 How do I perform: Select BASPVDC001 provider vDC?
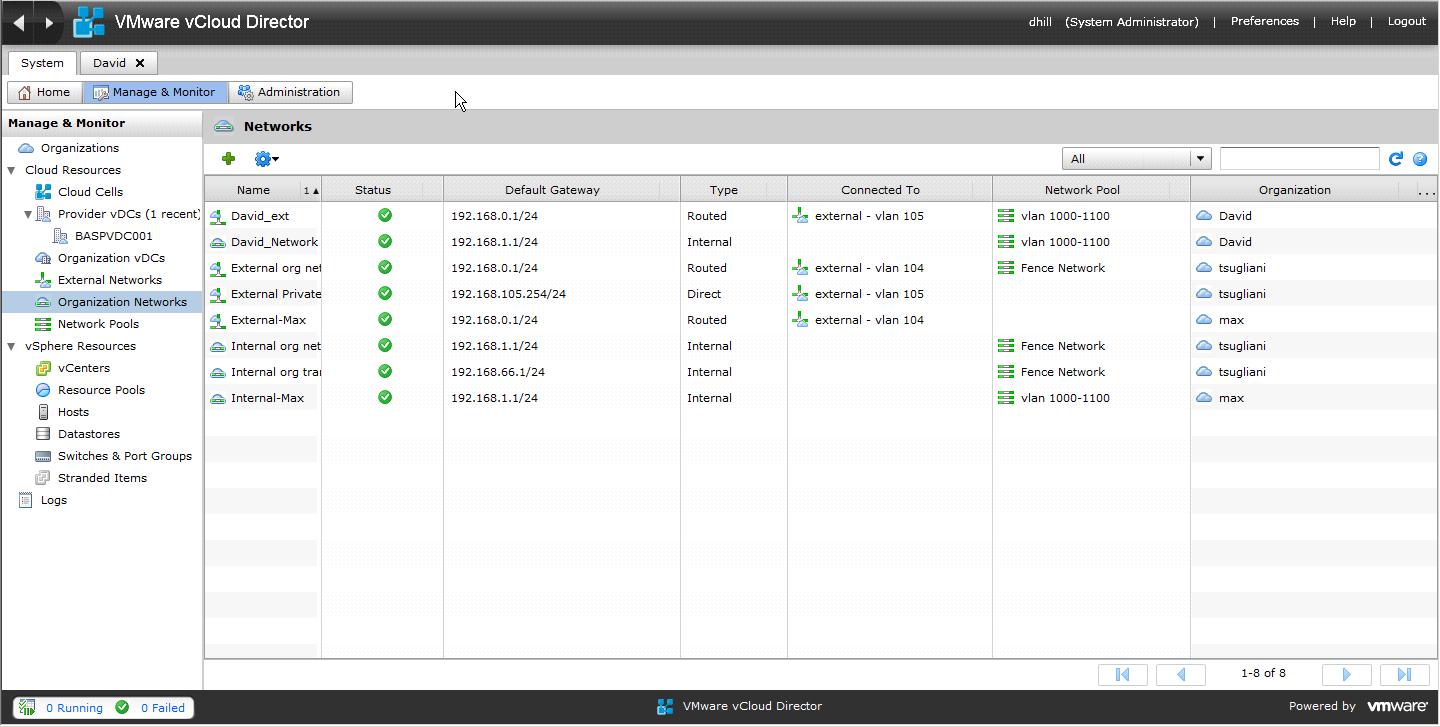coord(113,236)
